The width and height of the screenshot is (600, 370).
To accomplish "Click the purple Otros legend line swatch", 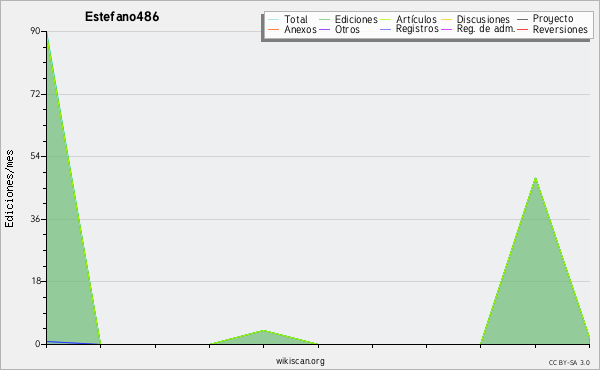I will click(x=324, y=29).
